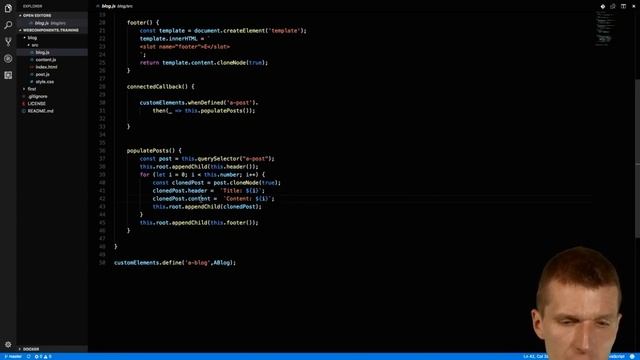Open the .gitignore file
Viewport: 640px width, 360px height.
click(x=52, y=96)
